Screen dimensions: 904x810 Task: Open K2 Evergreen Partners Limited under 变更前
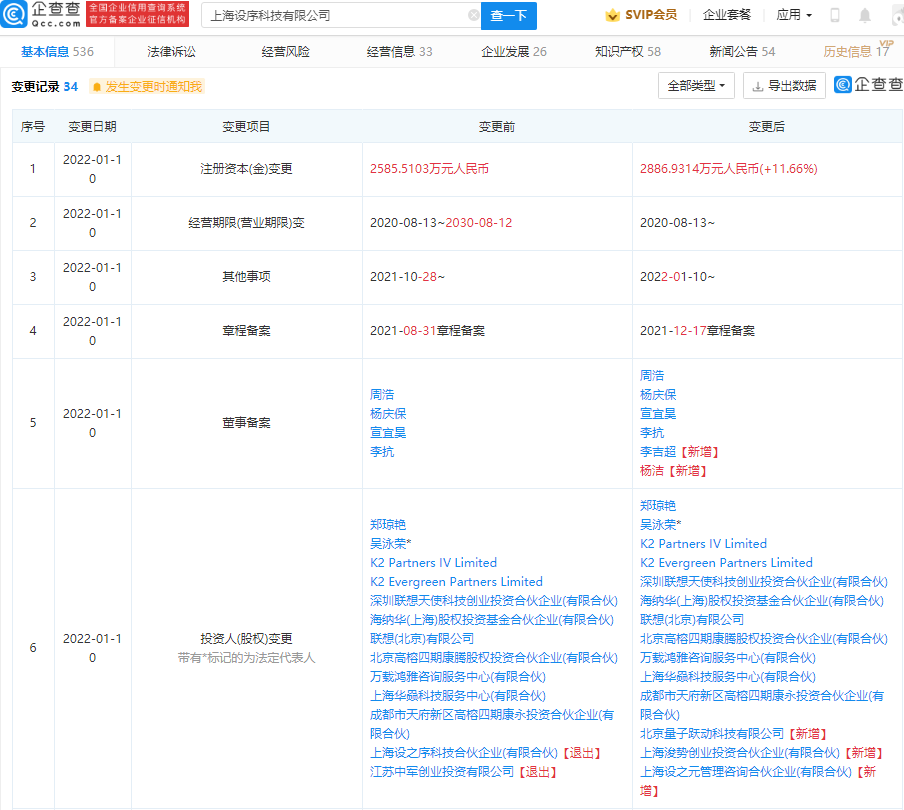point(456,582)
